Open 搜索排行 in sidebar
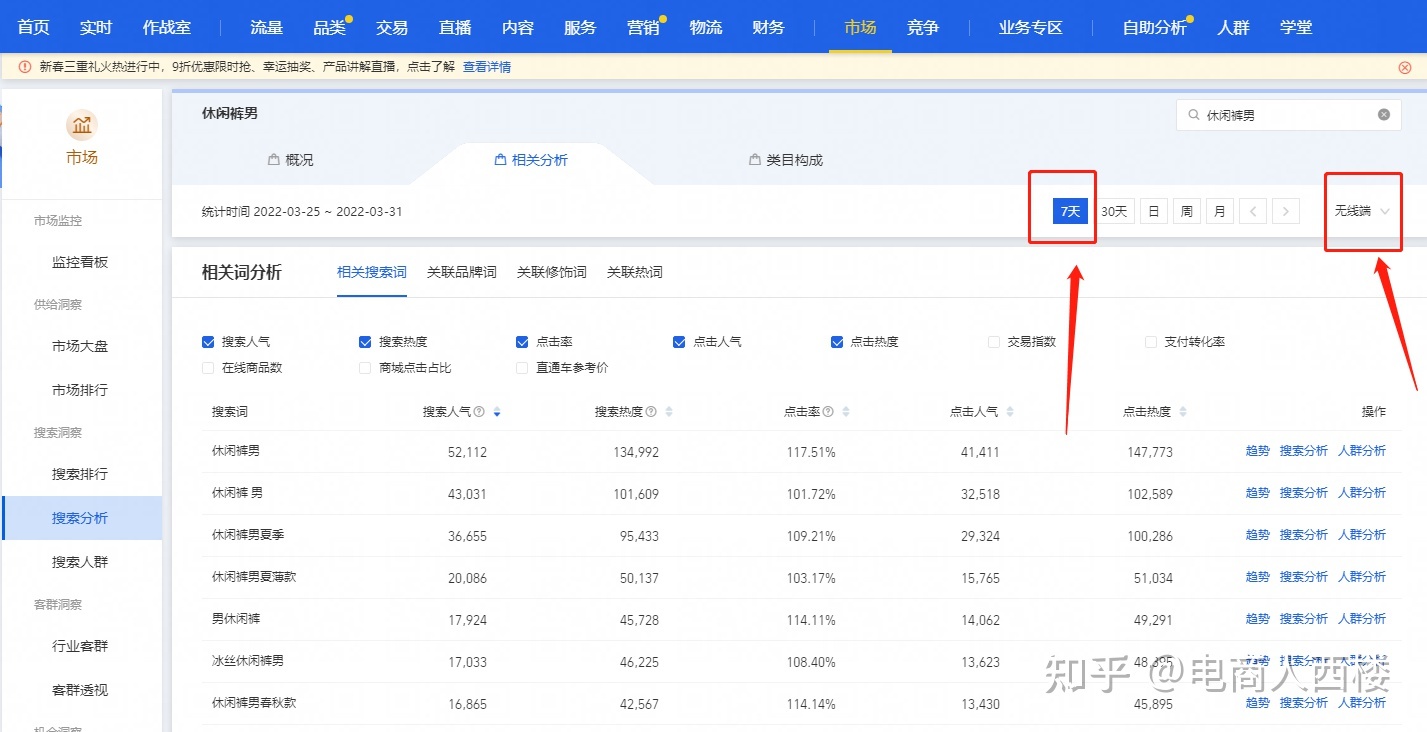1427x732 pixels. click(80, 474)
